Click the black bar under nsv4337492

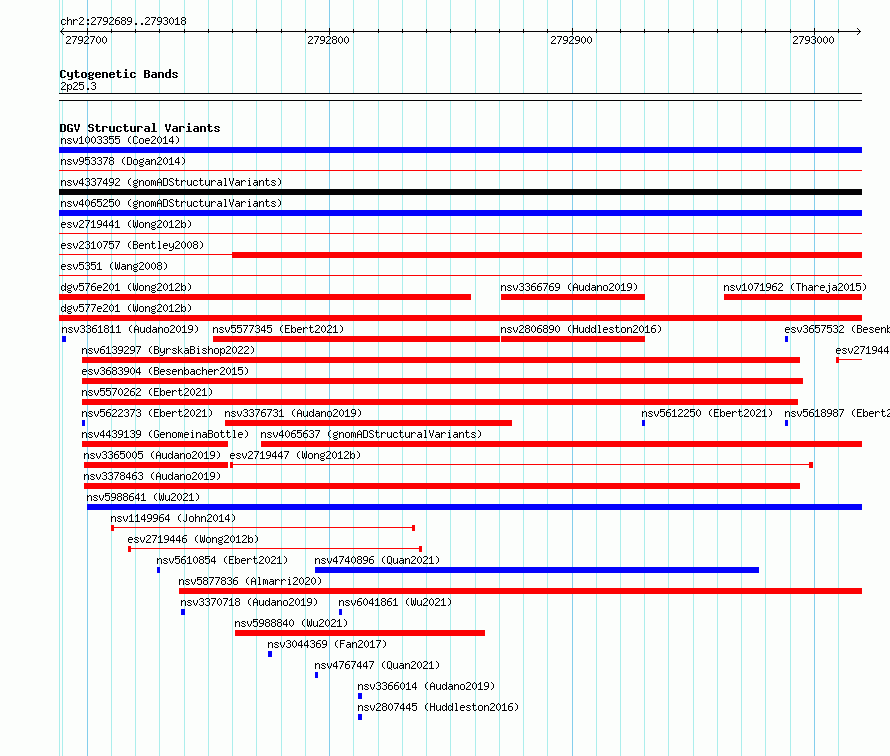click(460, 192)
